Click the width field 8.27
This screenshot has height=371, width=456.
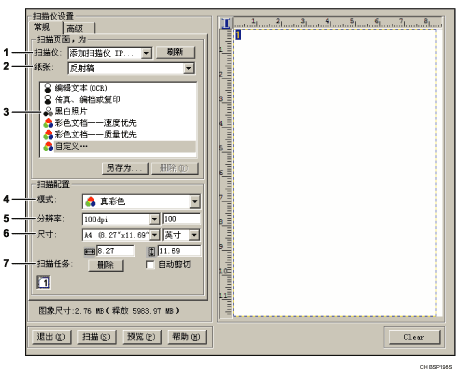pos(115,251)
